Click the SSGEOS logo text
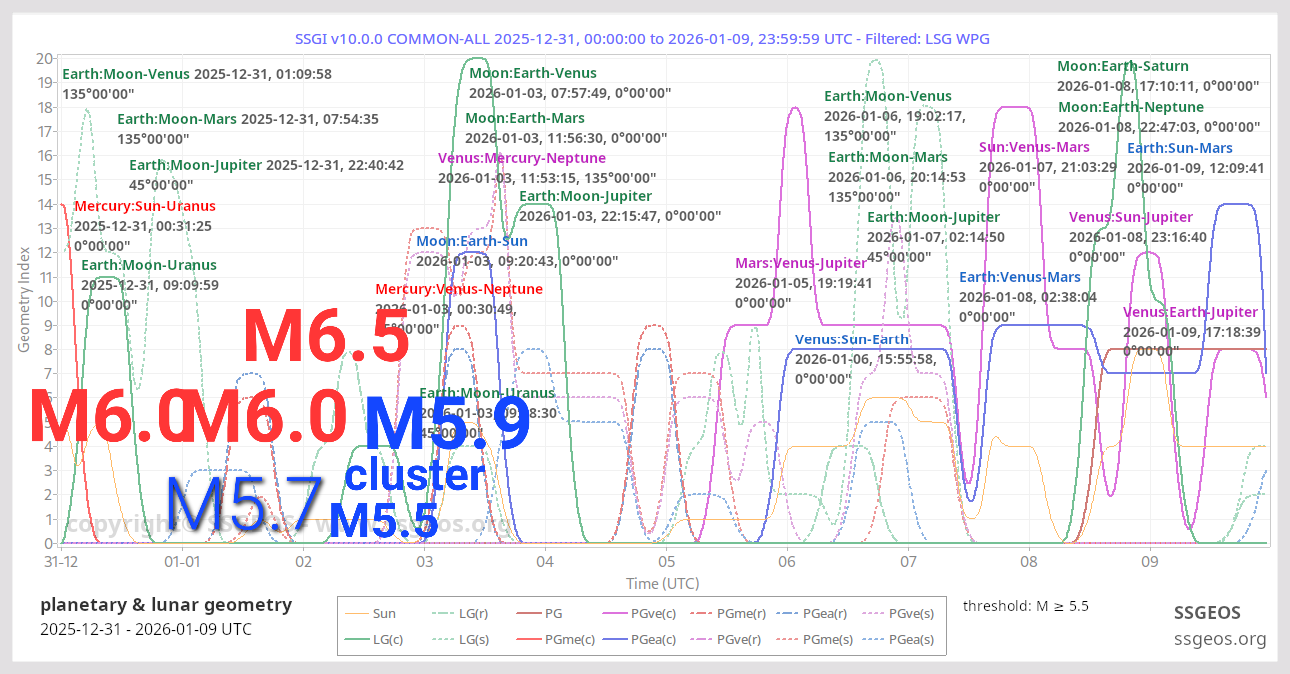The height and width of the screenshot is (674, 1290). [1208, 613]
